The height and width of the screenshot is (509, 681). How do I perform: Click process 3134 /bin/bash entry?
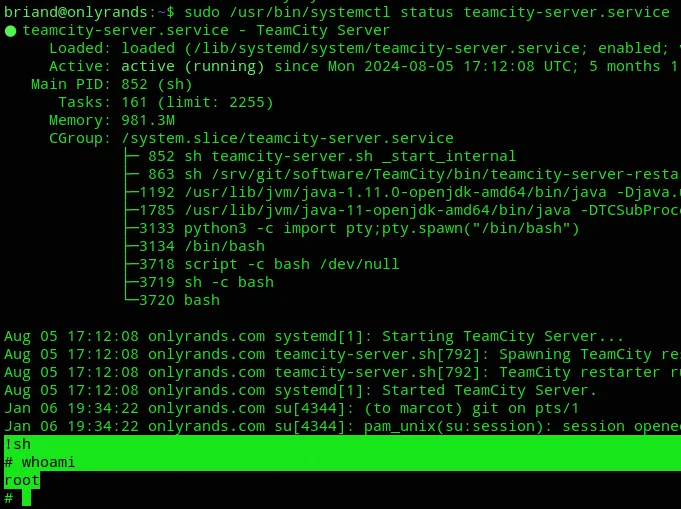click(x=202, y=246)
